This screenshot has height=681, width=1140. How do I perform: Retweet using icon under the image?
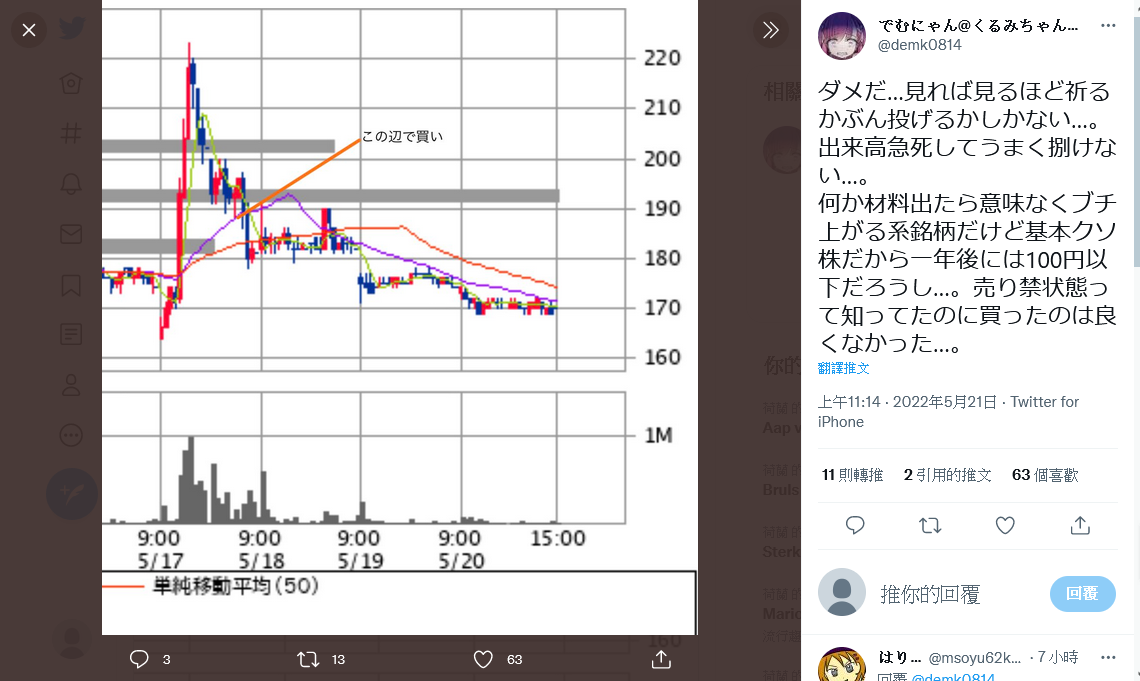click(308, 659)
